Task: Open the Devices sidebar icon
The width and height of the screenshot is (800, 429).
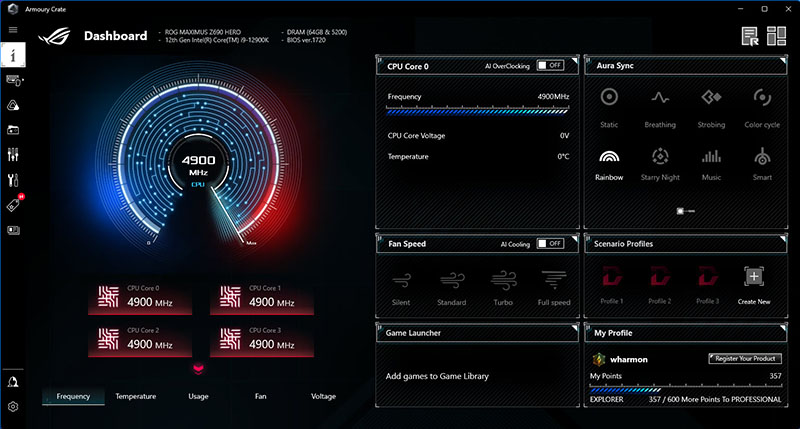Action: [x=14, y=80]
